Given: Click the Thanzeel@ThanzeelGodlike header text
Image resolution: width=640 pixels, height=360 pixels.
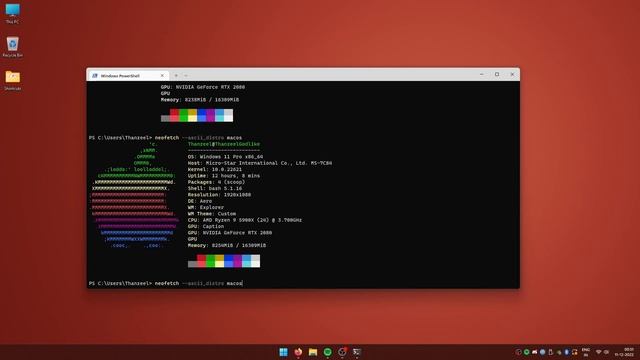Looking at the screenshot, I should [x=224, y=144].
